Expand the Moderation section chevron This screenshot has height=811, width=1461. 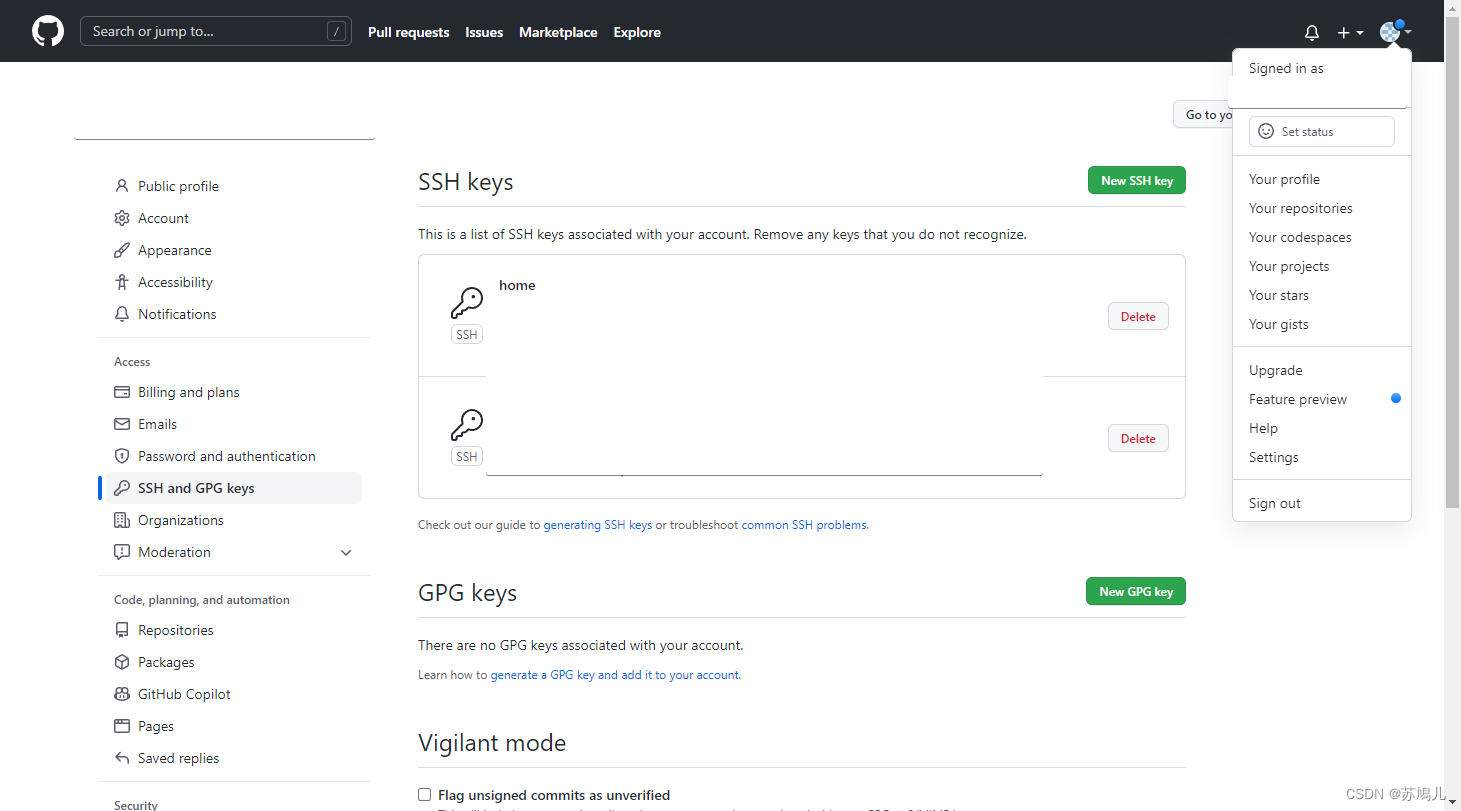[346, 552]
